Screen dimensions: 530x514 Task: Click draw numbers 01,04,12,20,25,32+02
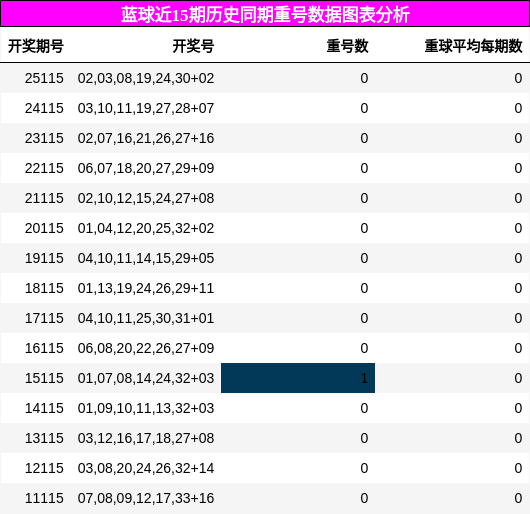146,228
